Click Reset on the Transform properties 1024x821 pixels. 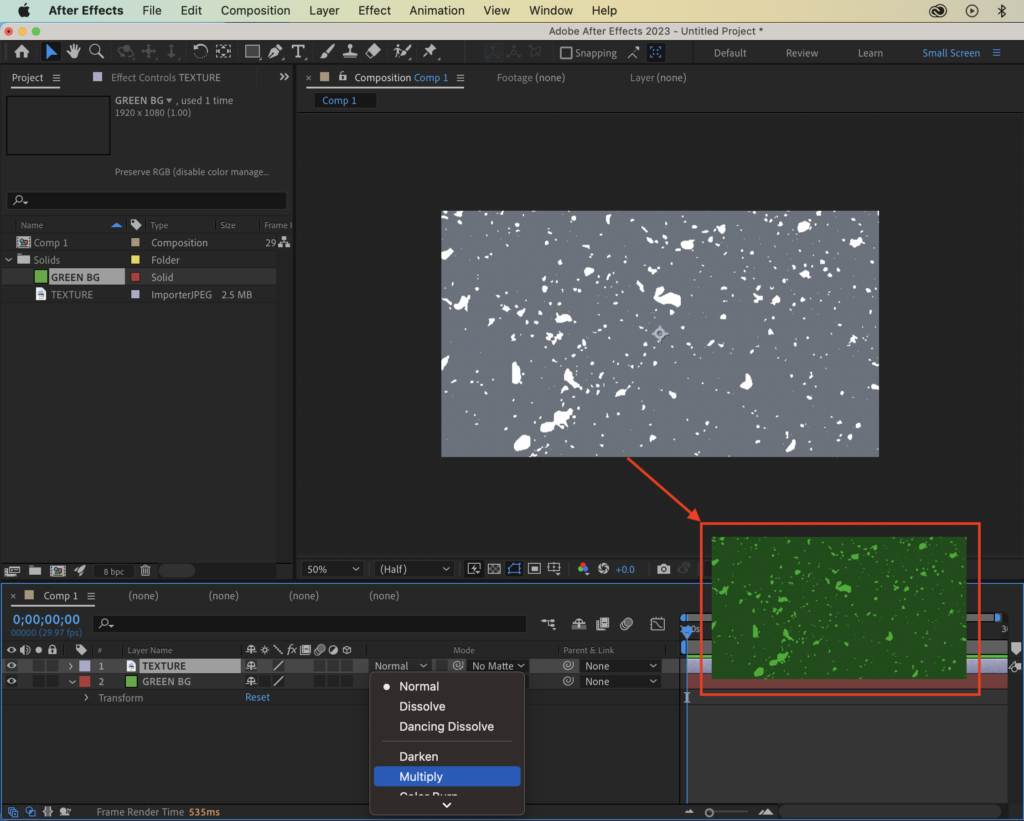coord(257,697)
